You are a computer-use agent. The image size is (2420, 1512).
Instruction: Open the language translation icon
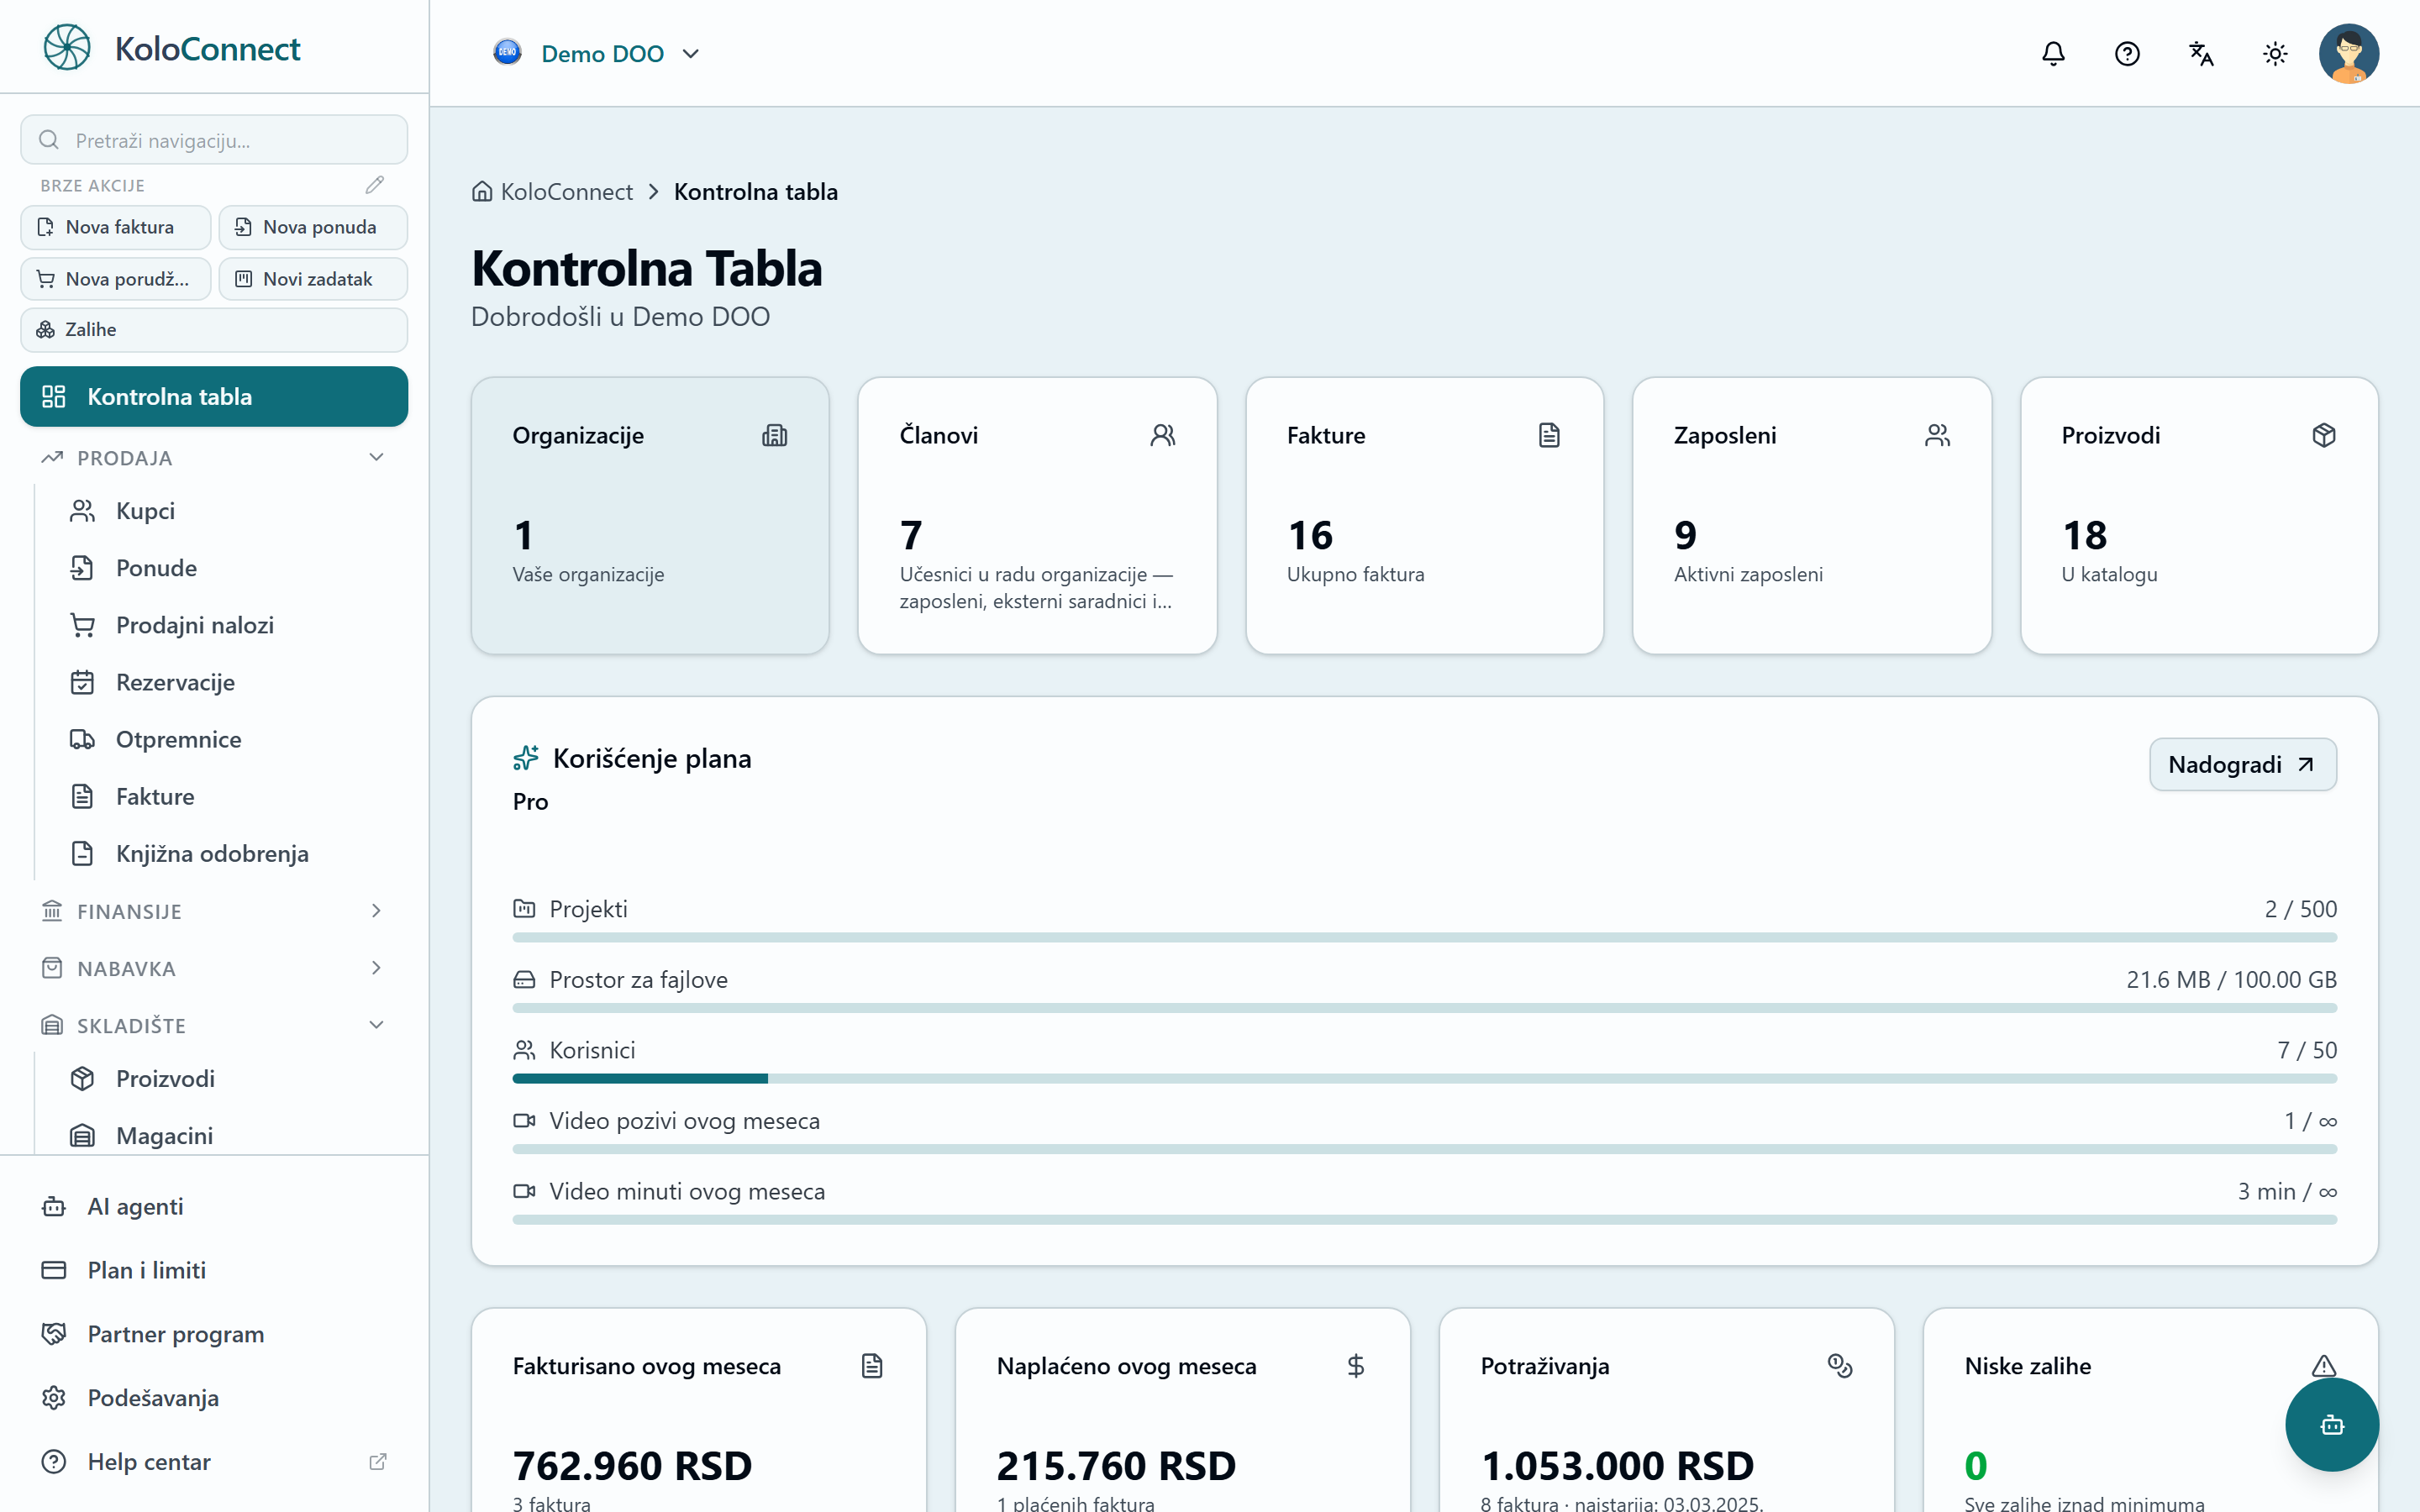(x=2201, y=54)
